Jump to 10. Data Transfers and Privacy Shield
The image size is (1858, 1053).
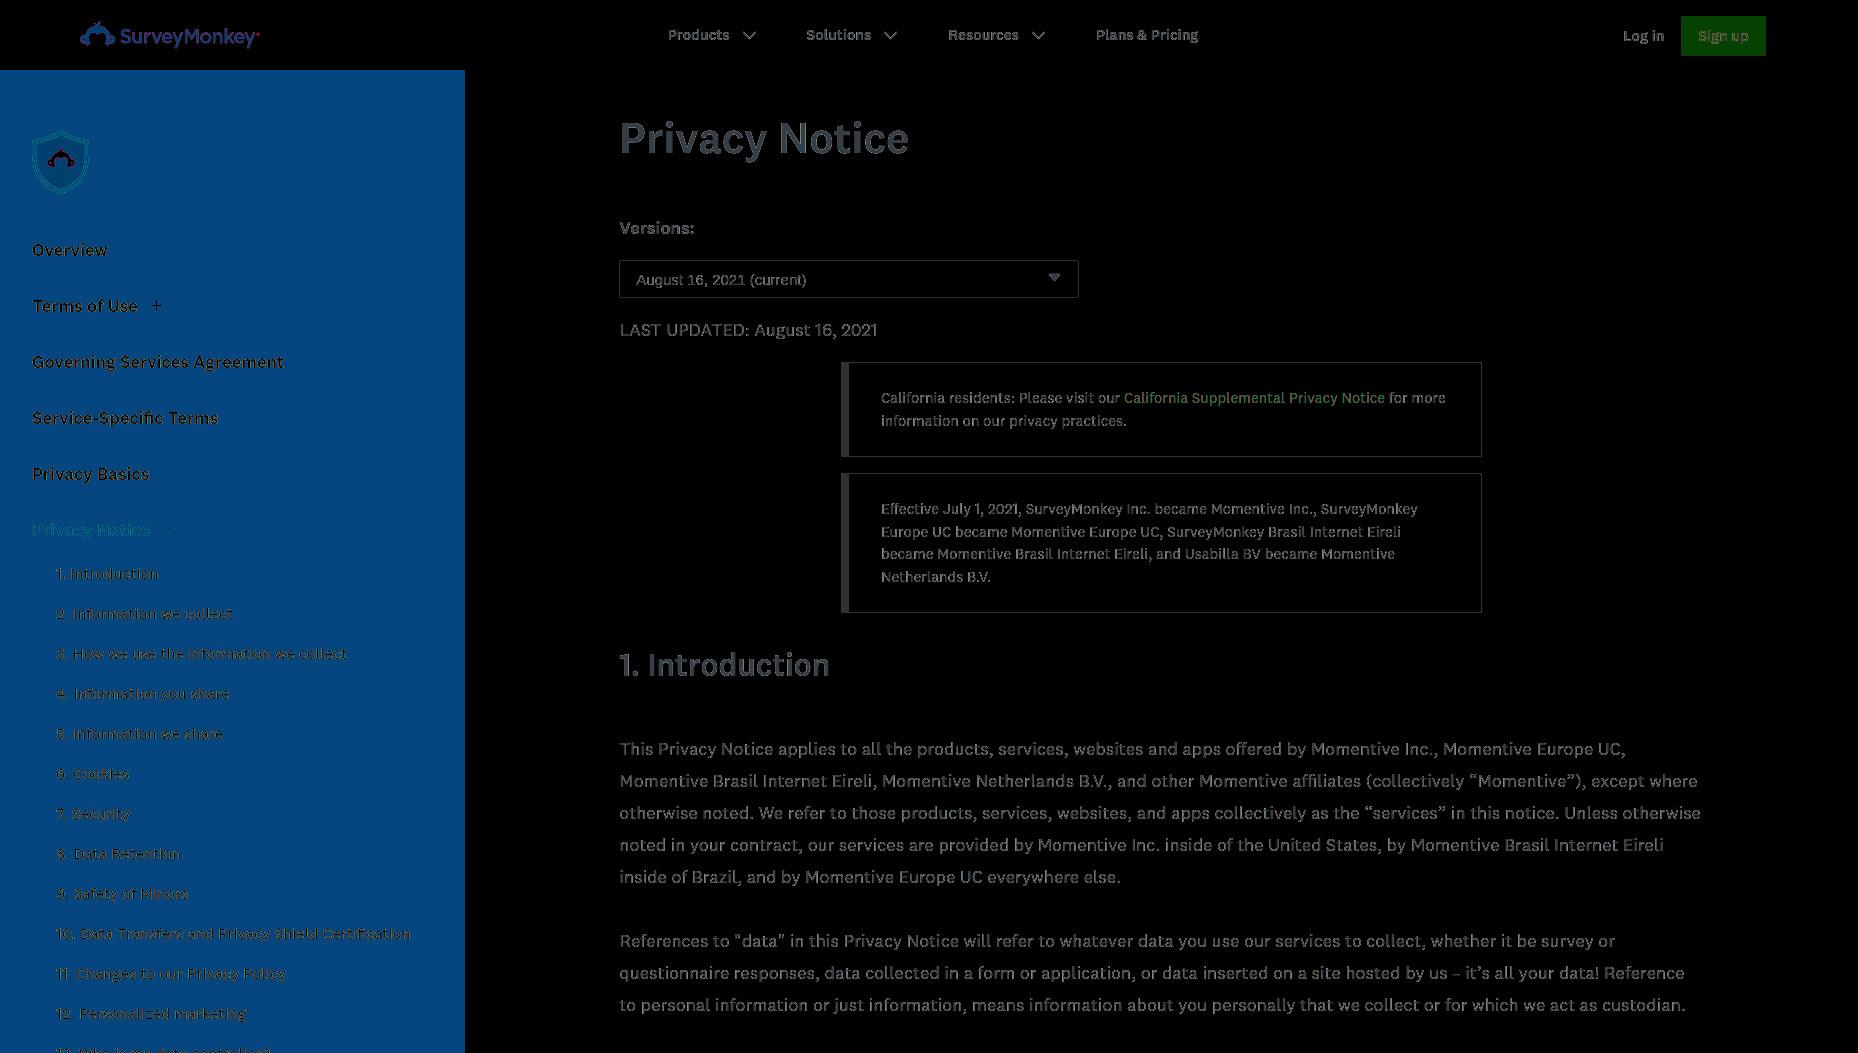[233, 934]
